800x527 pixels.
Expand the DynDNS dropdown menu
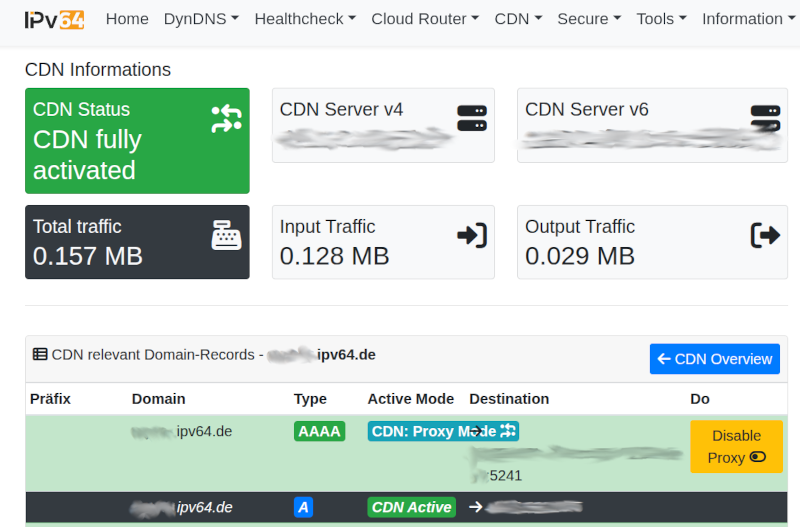click(x=201, y=19)
